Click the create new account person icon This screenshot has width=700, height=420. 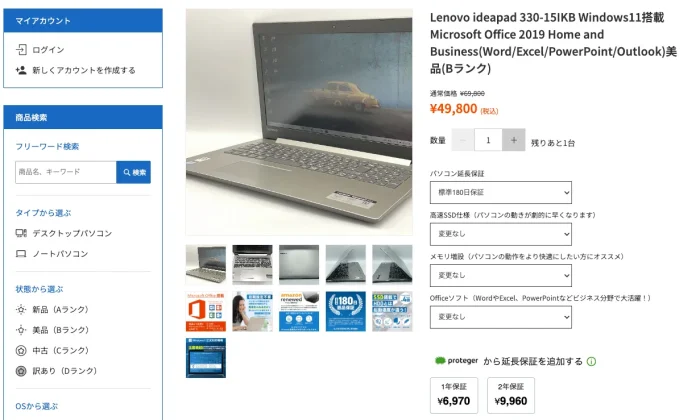[x=21, y=70]
